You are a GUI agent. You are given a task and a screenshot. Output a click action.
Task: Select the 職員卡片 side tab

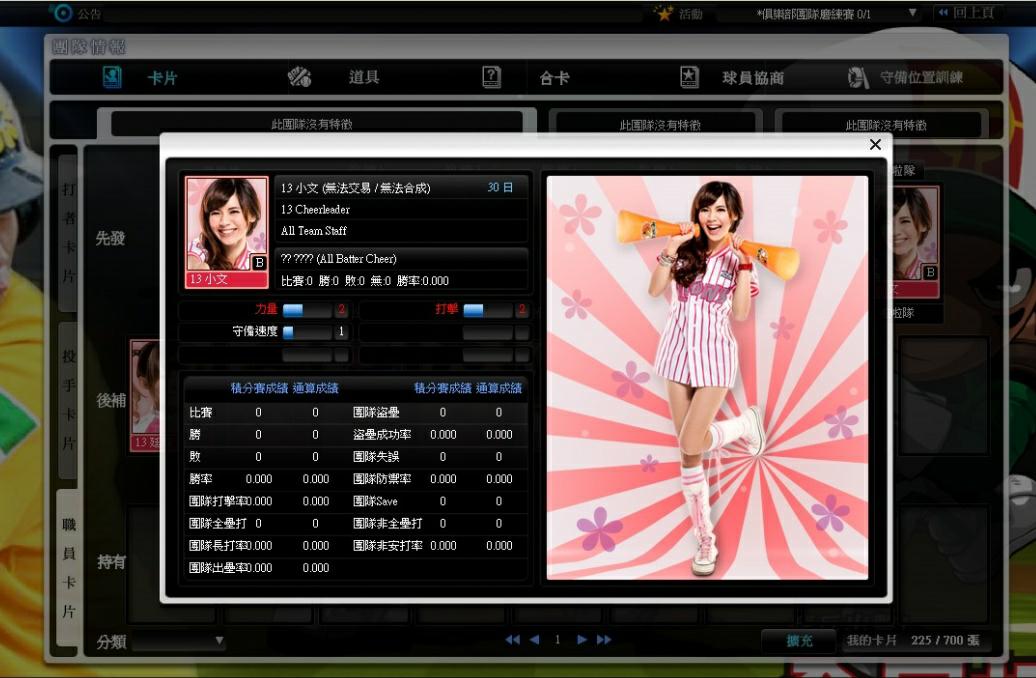click(67, 566)
